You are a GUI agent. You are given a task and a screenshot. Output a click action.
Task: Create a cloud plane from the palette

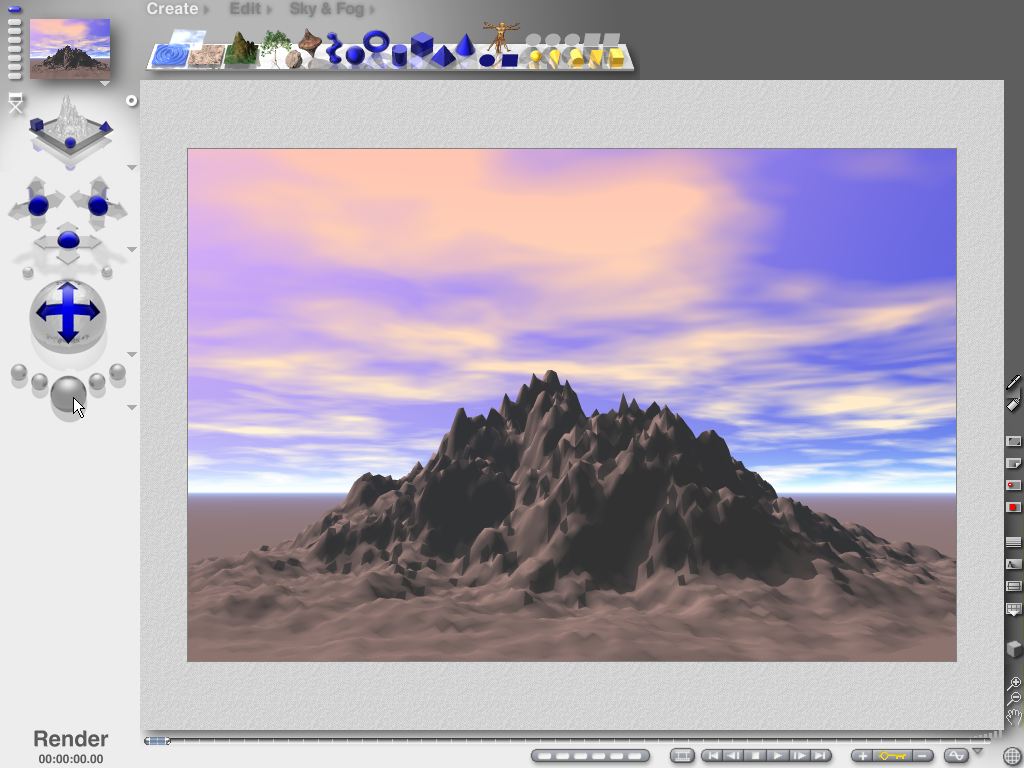coord(191,38)
